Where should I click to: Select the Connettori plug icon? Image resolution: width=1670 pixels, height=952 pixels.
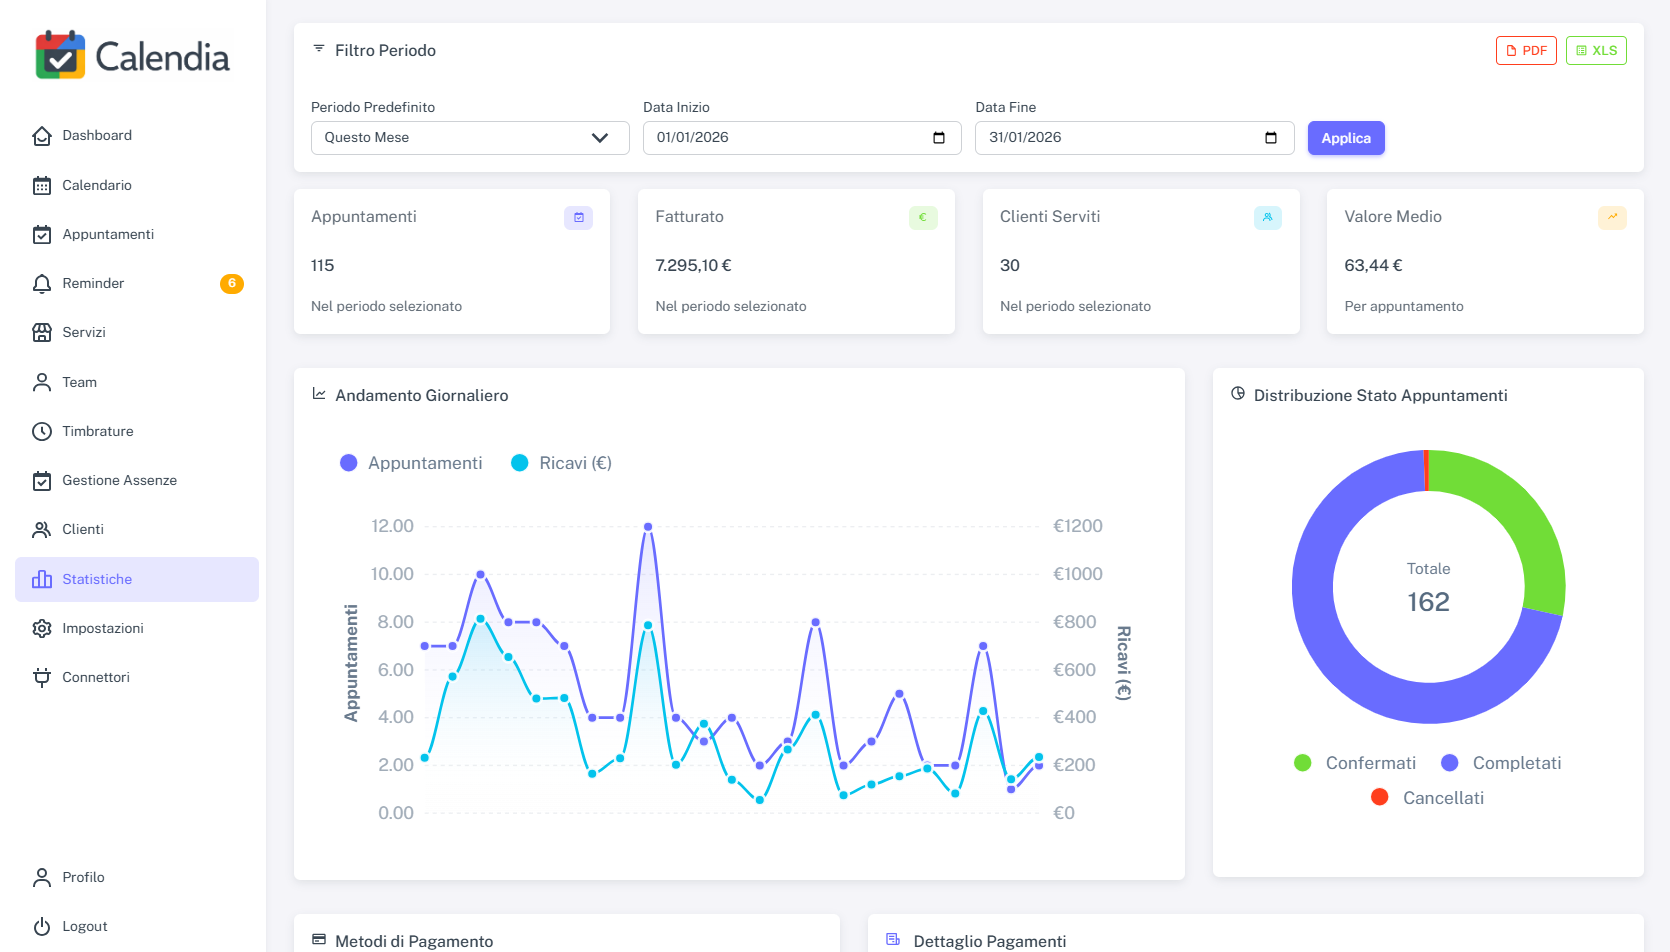coord(42,678)
